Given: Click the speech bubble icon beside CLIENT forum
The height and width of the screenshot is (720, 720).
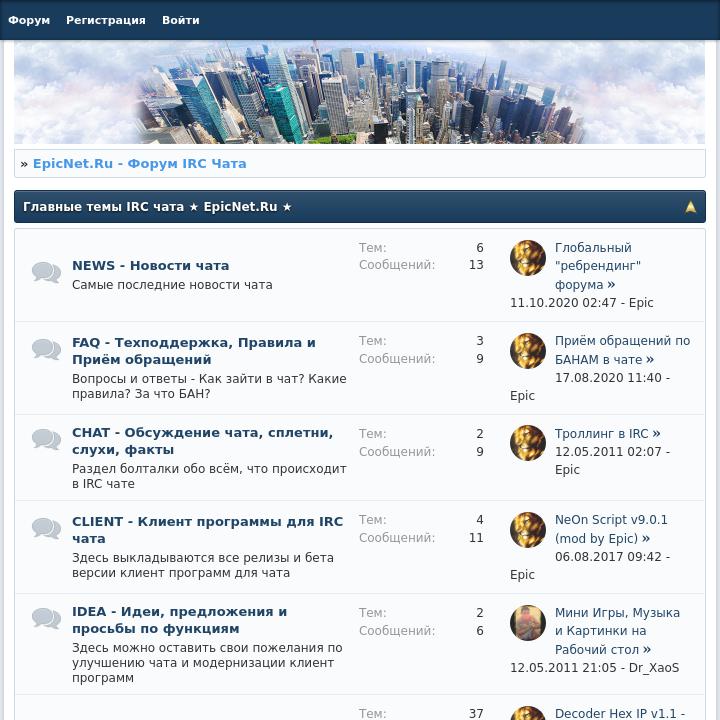Looking at the screenshot, I should 46,528.
